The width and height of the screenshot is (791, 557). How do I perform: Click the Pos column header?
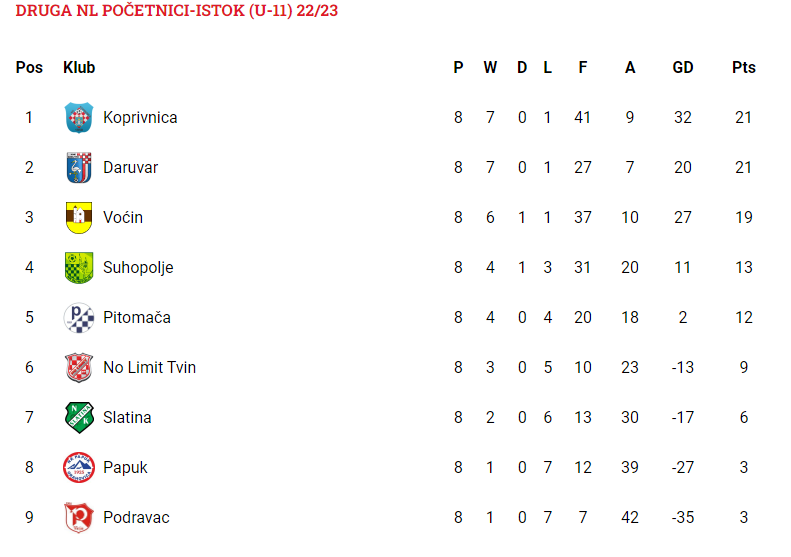[x=29, y=68]
